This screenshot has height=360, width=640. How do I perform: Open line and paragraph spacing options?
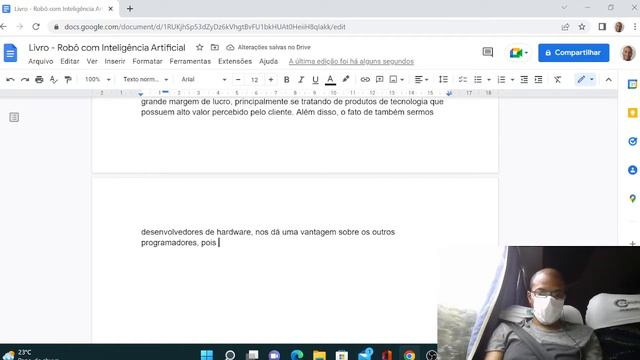pyautogui.click(x=443, y=80)
